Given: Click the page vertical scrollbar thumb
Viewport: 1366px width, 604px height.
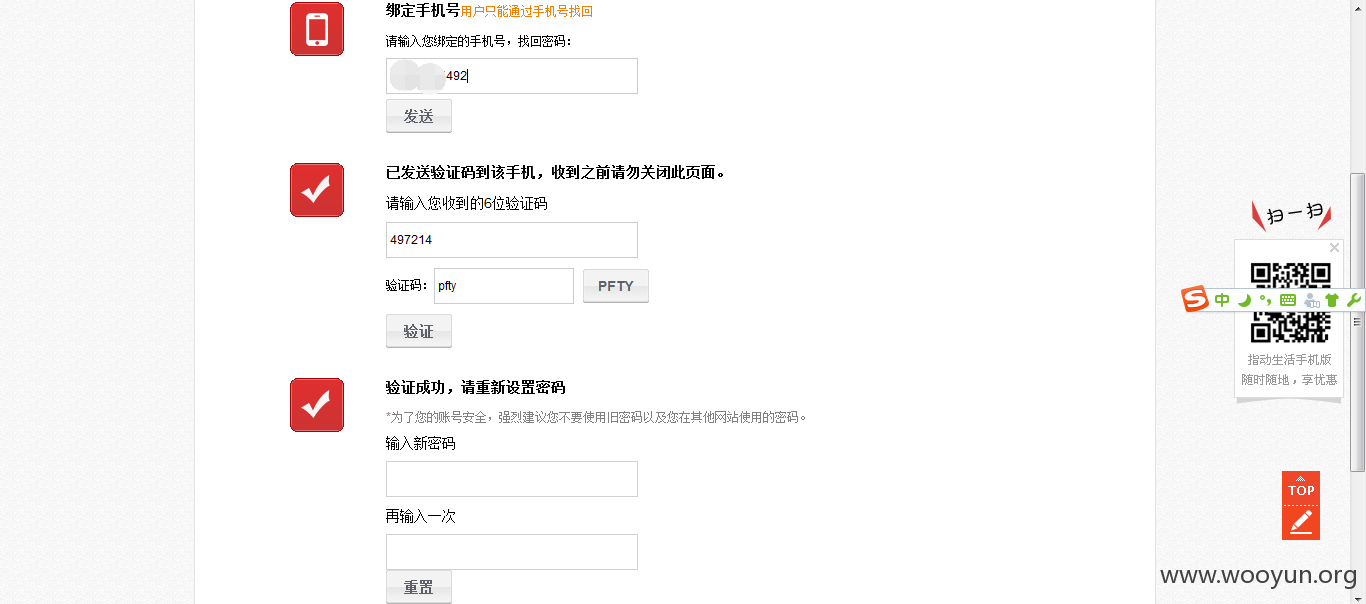Looking at the screenshot, I should (x=1357, y=322).
